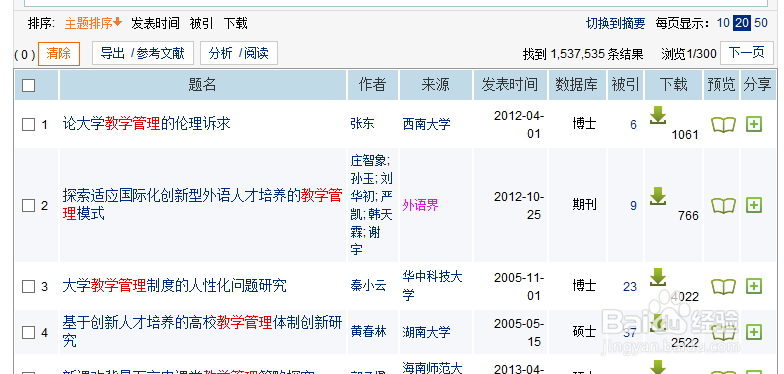The image size is (784, 374).
Task: Click the 作者 column header
Action: [x=372, y=85]
